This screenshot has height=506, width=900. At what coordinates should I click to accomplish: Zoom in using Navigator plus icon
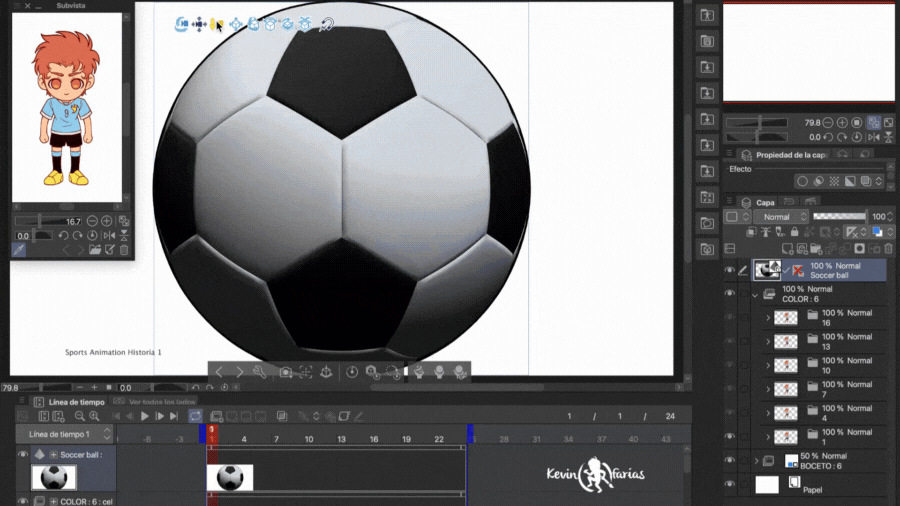842,123
